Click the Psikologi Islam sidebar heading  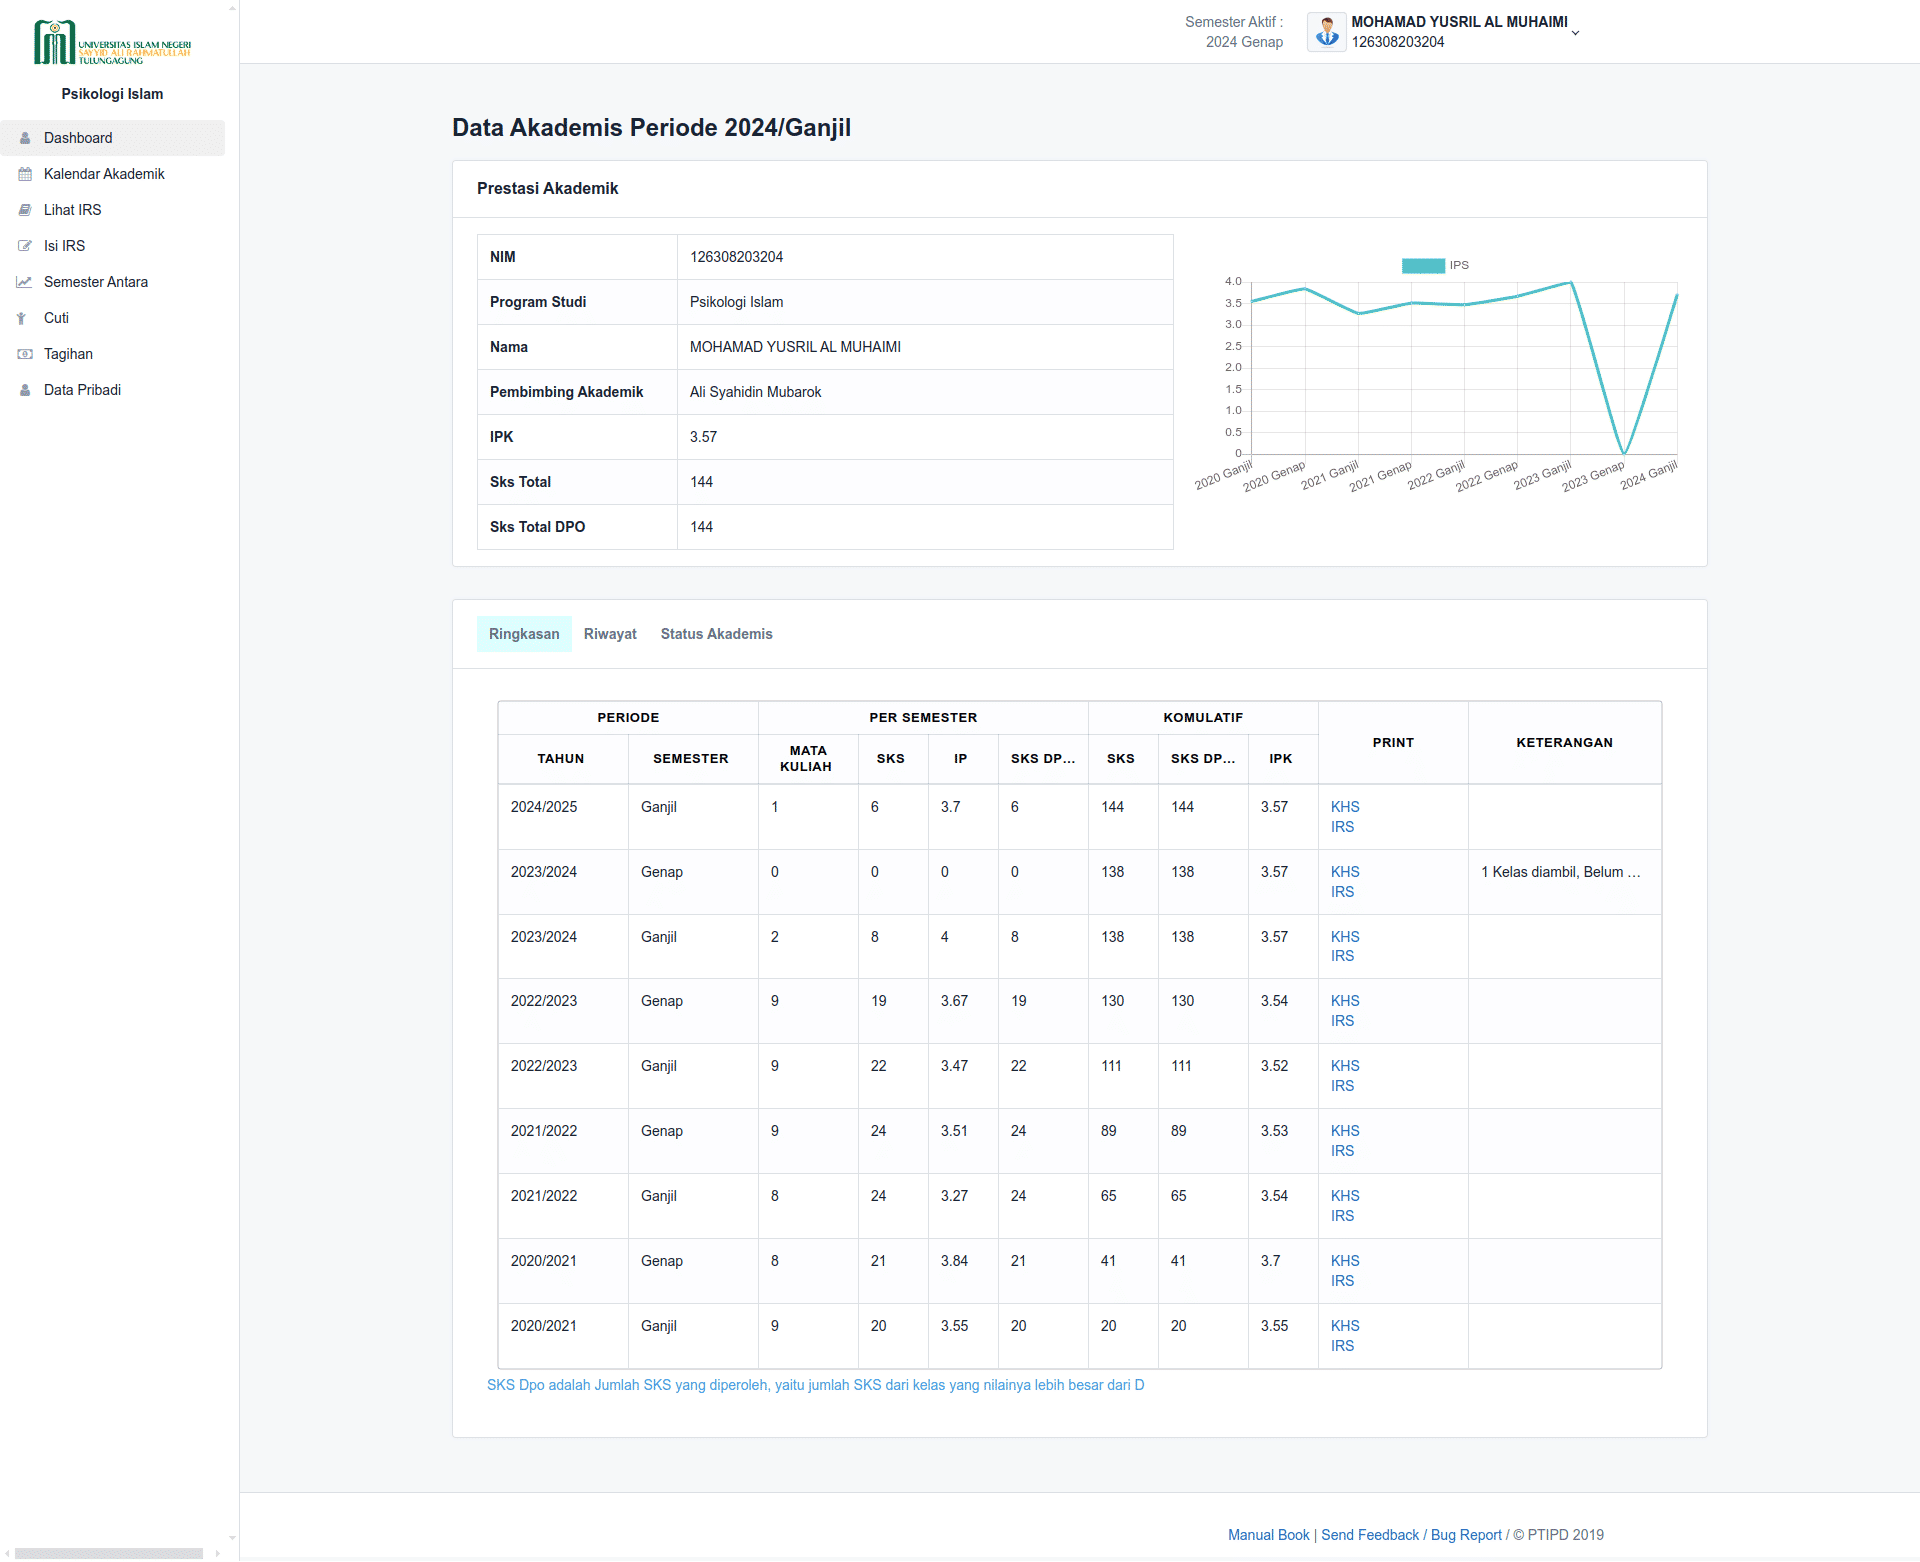pyautogui.click(x=112, y=94)
